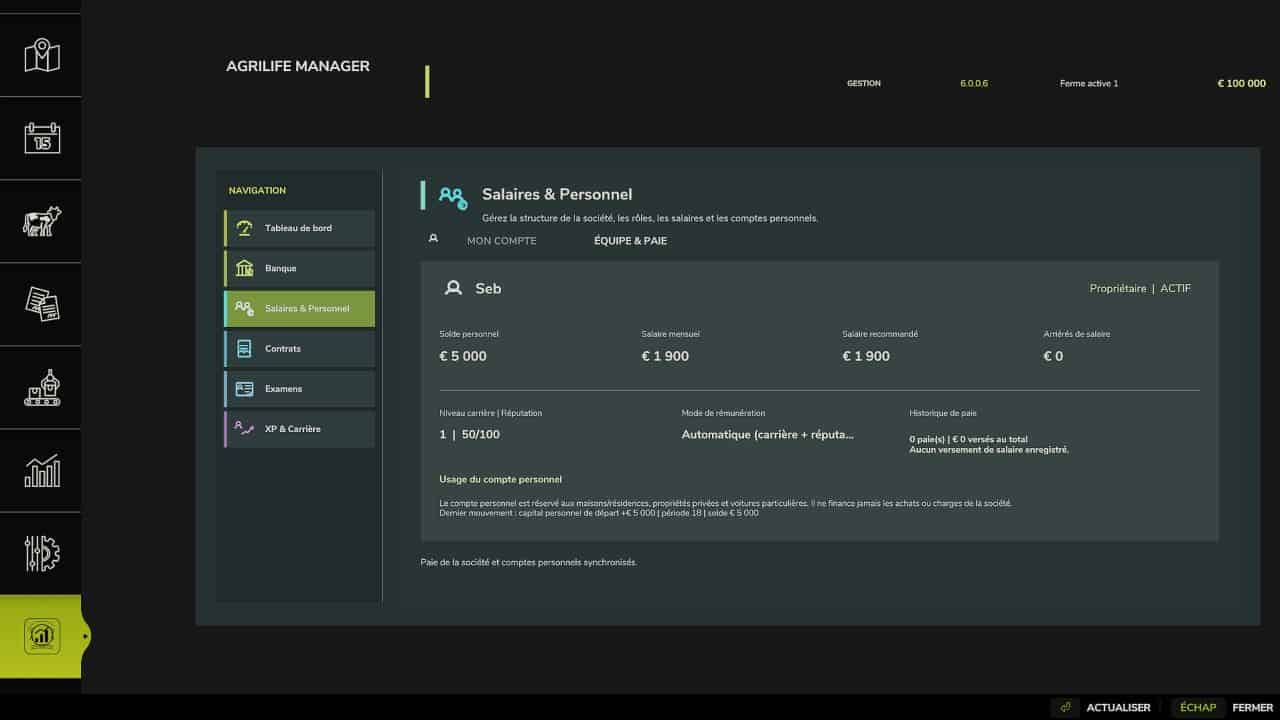
Task: Switch to the Mon Compte tab
Action: (502, 241)
